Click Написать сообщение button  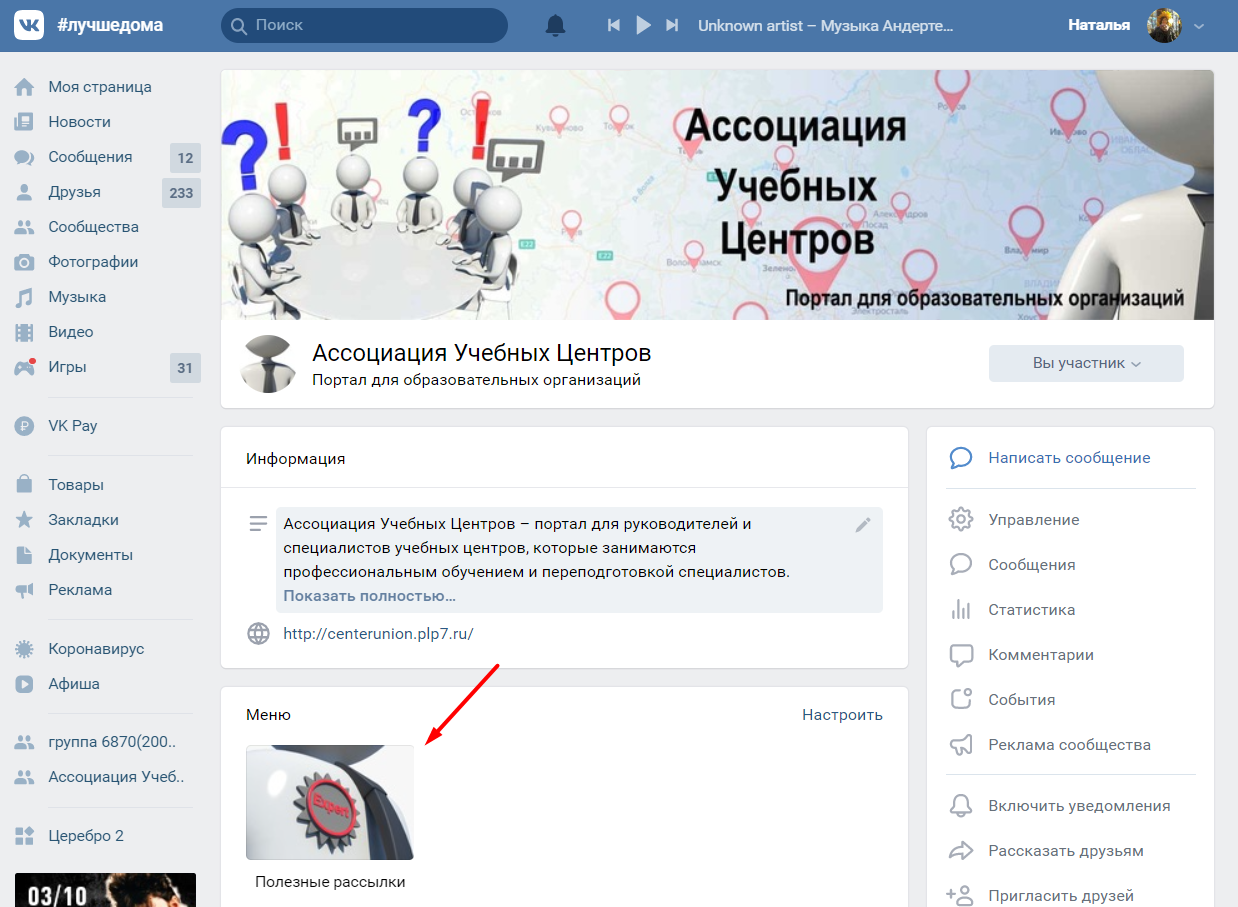coord(1069,458)
